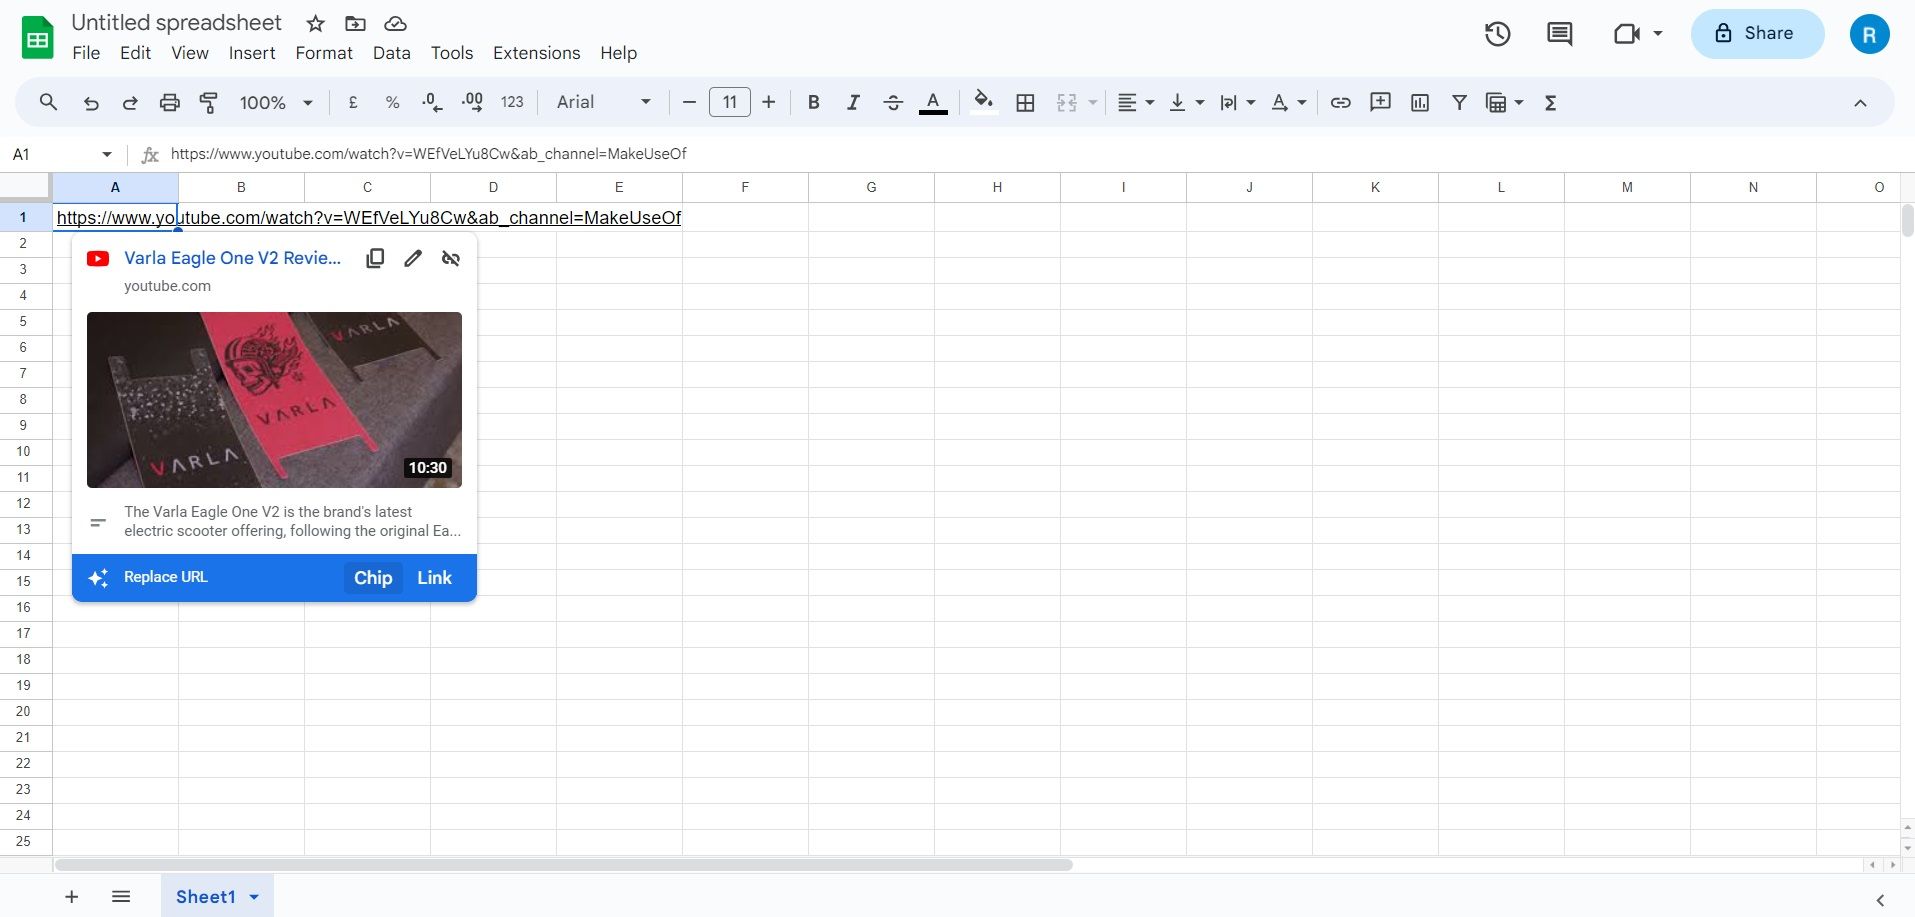This screenshot has height=917, width=1915.
Task: Convert the URL to a Chip
Action: click(x=372, y=577)
